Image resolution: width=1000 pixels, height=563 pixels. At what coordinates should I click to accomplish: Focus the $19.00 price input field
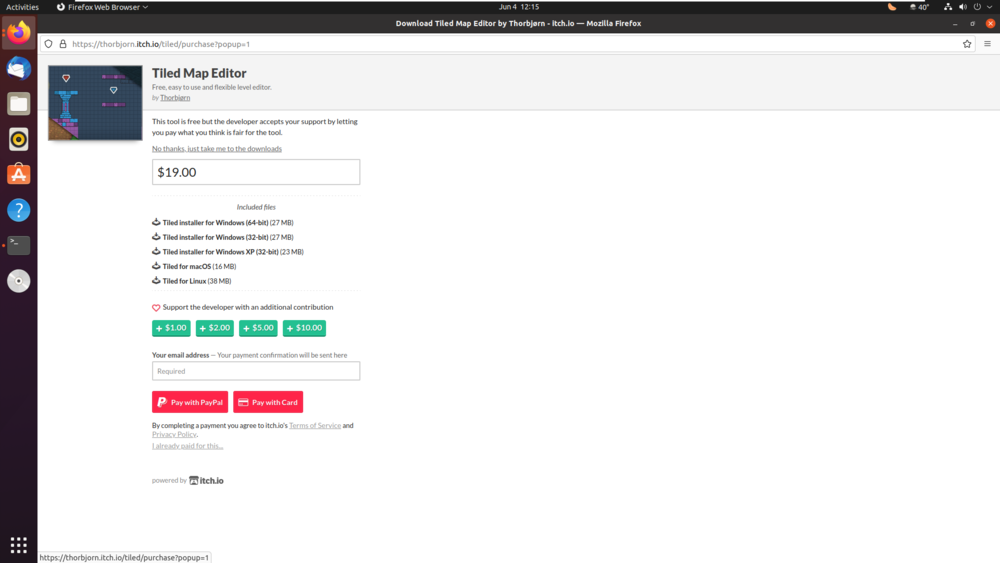pos(256,172)
